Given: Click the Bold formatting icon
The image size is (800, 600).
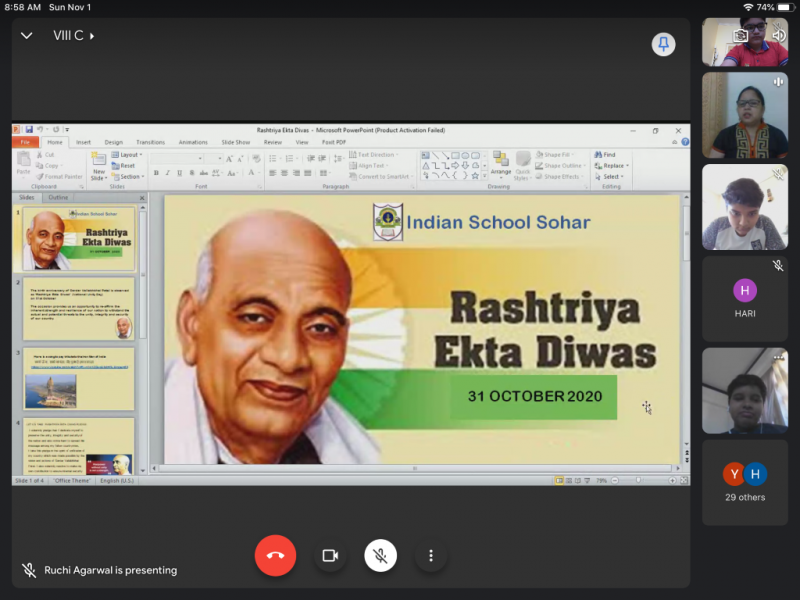Looking at the screenshot, I should point(156,173).
